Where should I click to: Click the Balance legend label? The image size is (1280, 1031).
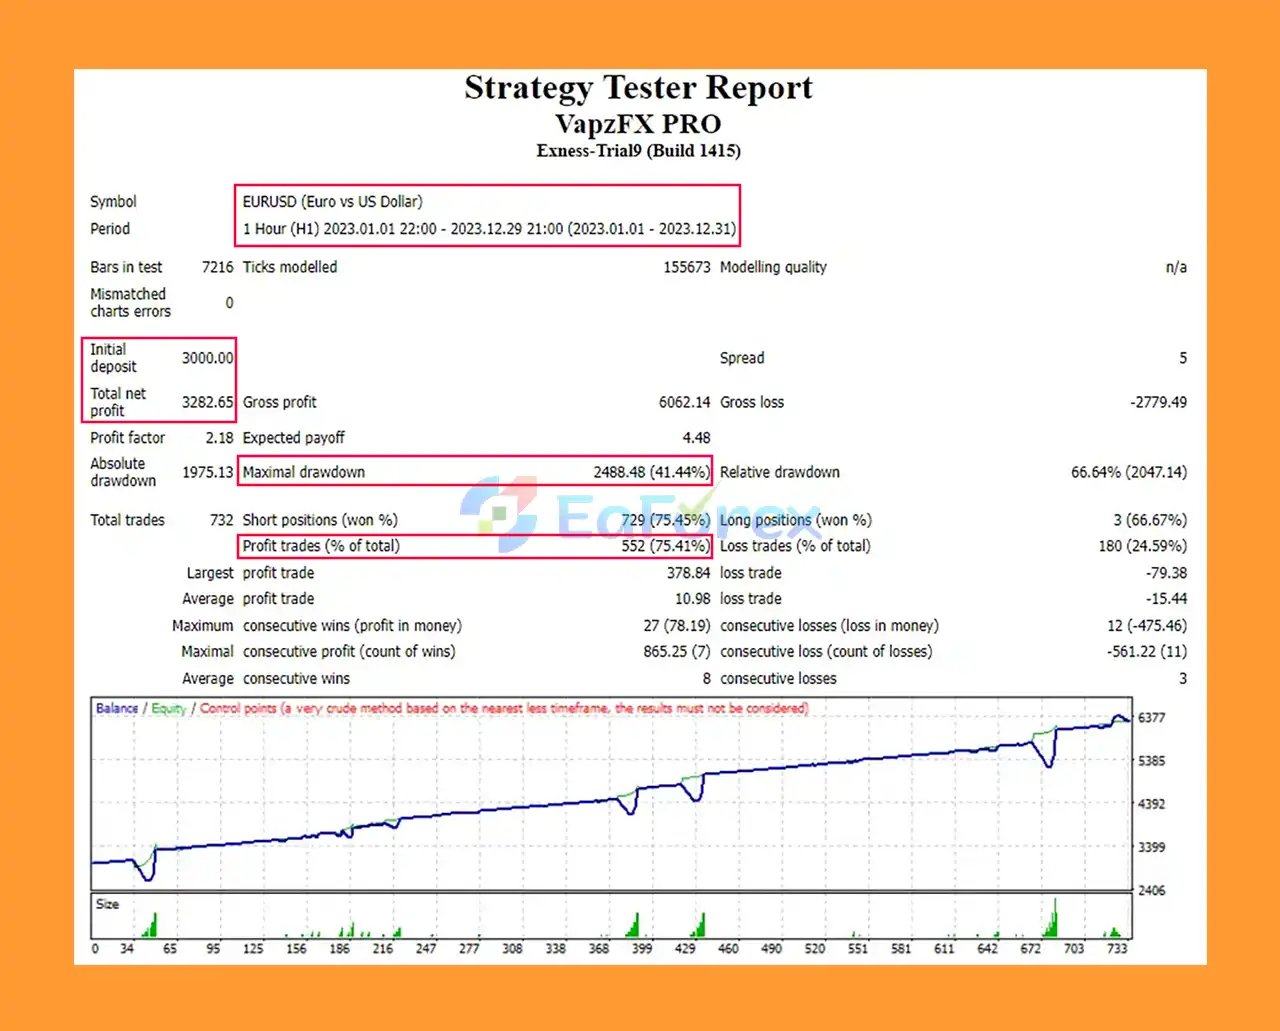[x=117, y=708]
